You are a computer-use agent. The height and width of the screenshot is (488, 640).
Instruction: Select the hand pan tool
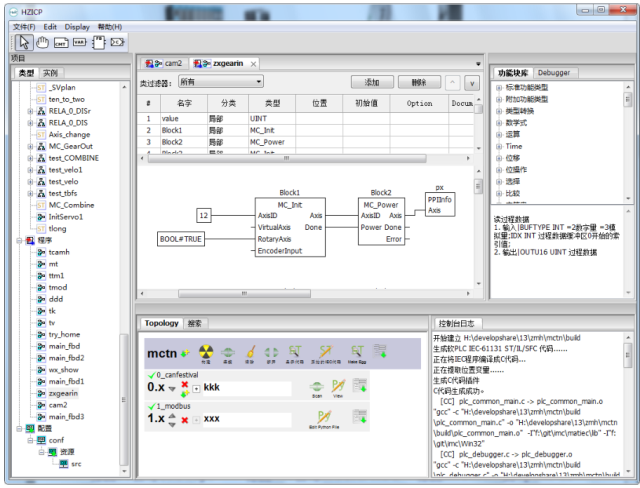(x=42, y=42)
